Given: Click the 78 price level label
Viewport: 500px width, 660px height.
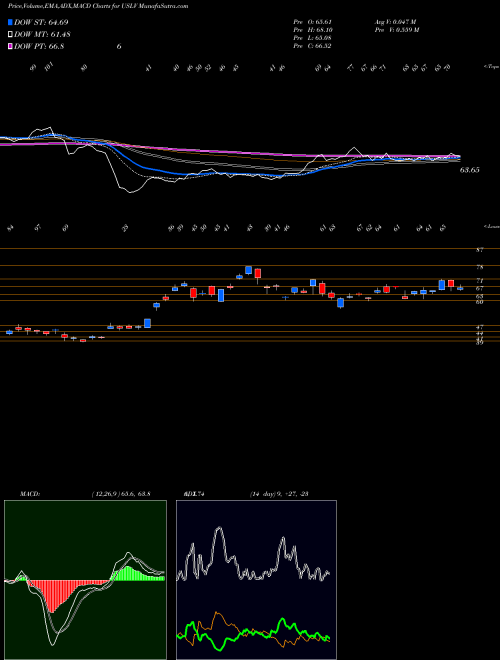Looking at the screenshot, I should [479, 267].
